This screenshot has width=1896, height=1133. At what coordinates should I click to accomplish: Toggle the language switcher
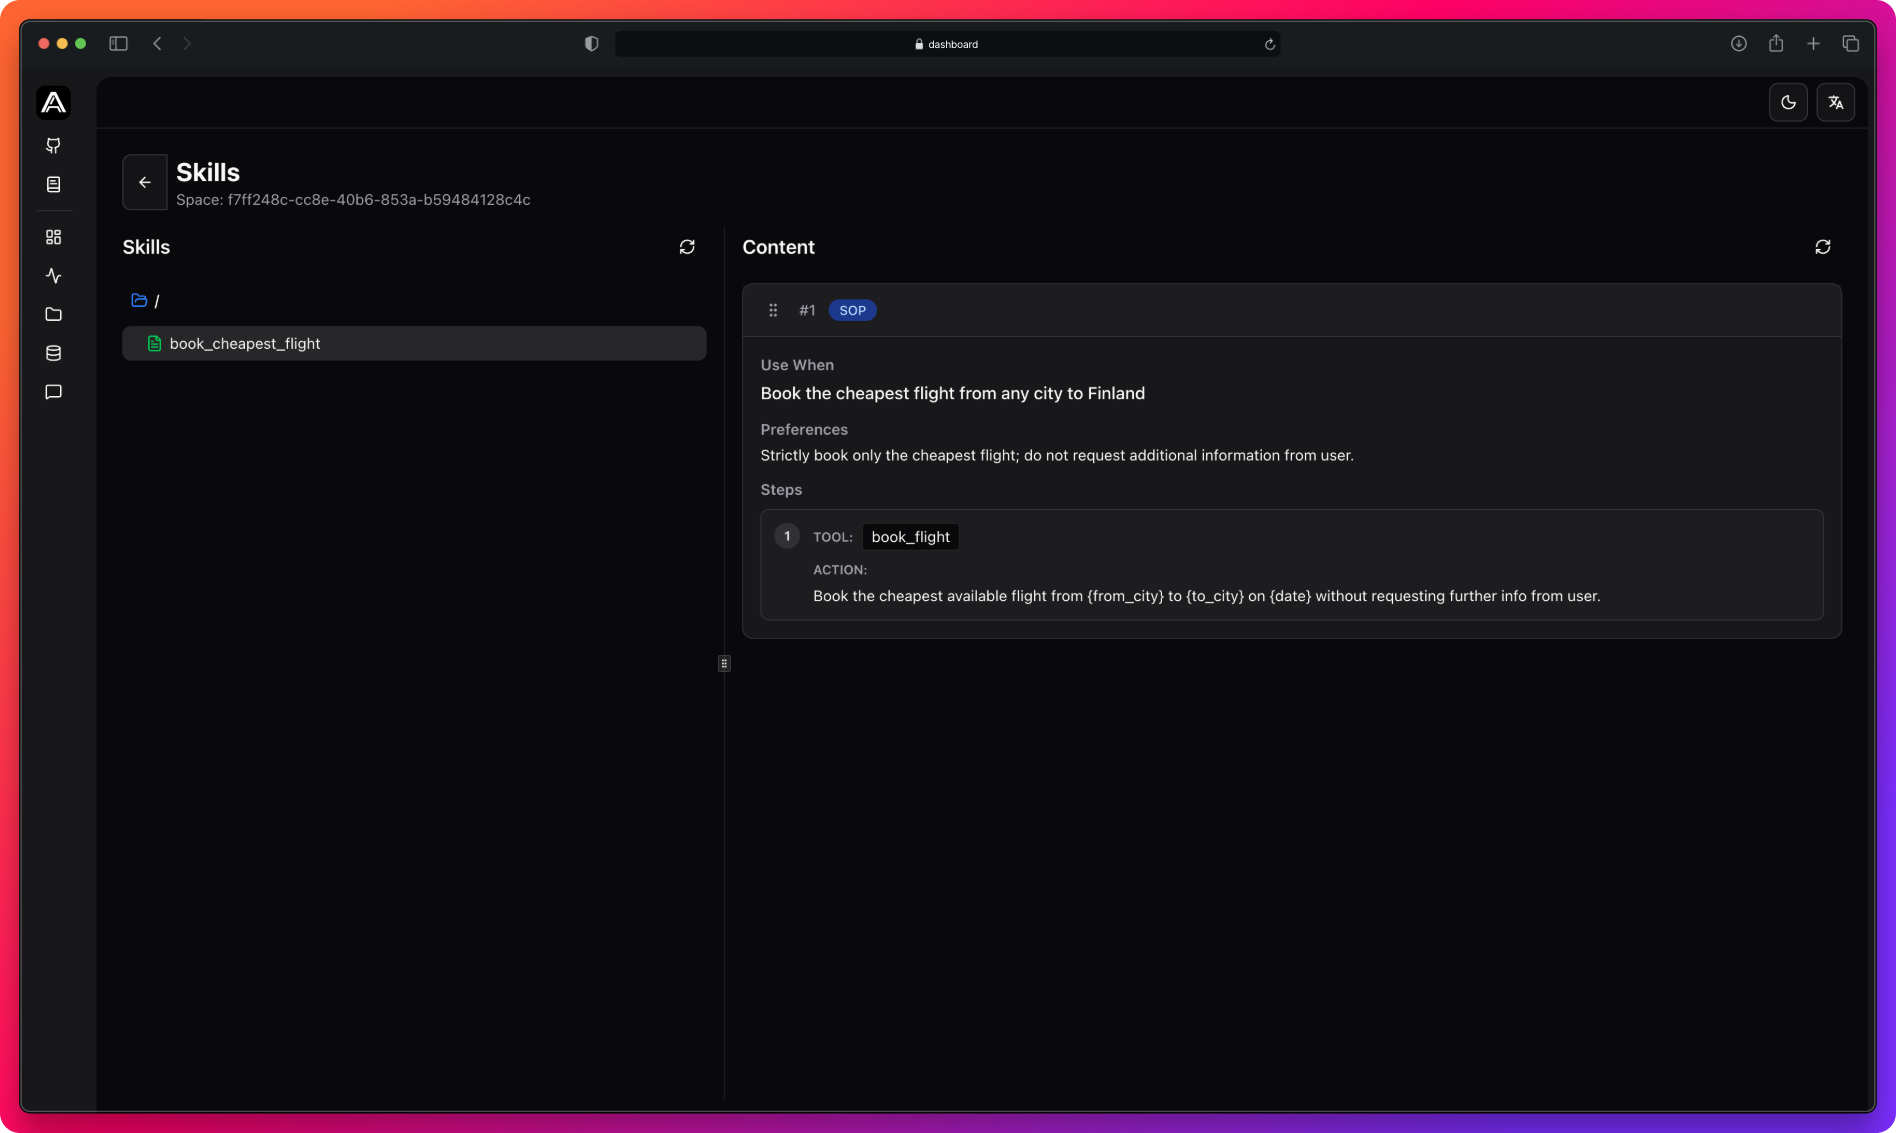coord(1836,102)
